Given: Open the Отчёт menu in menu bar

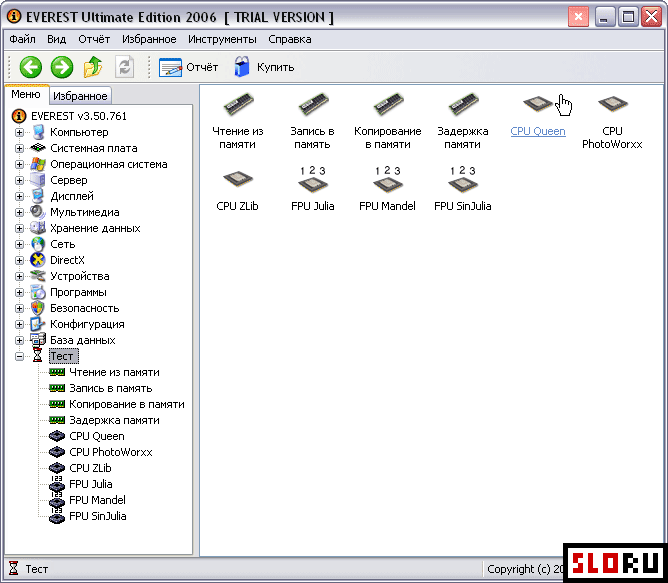Looking at the screenshot, I should [94, 39].
